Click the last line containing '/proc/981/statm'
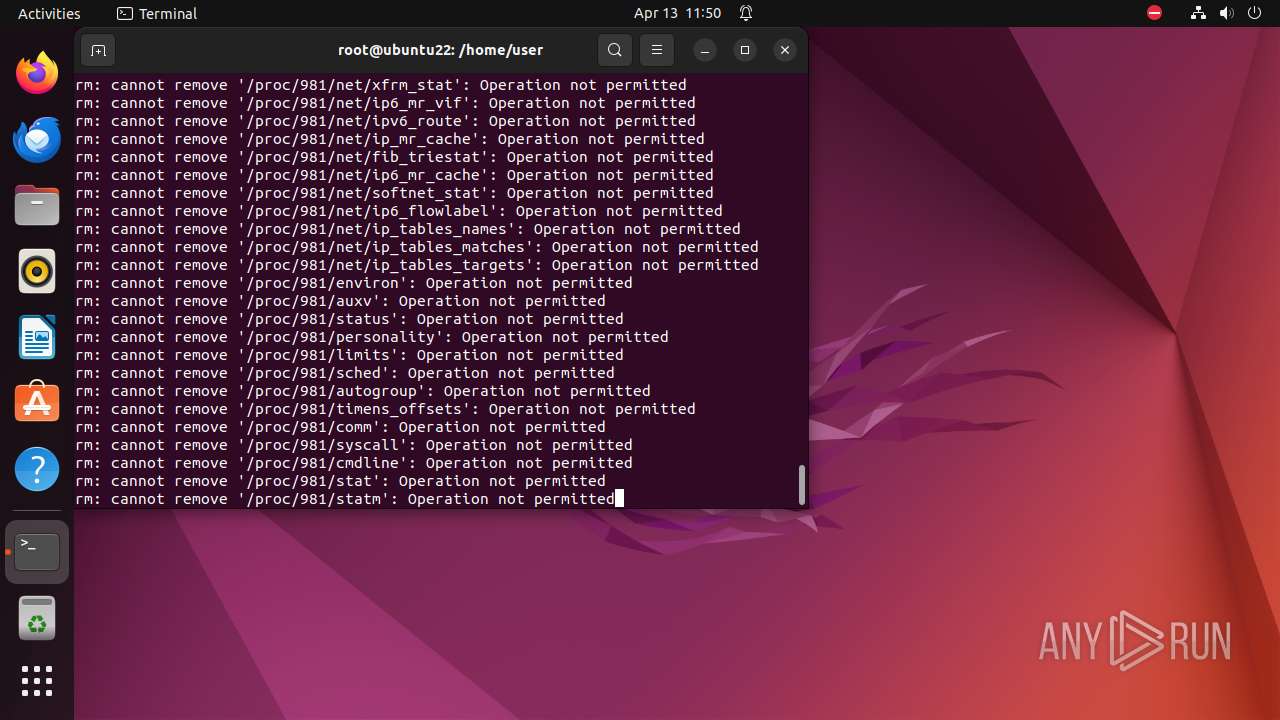 pyautogui.click(x=345, y=499)
